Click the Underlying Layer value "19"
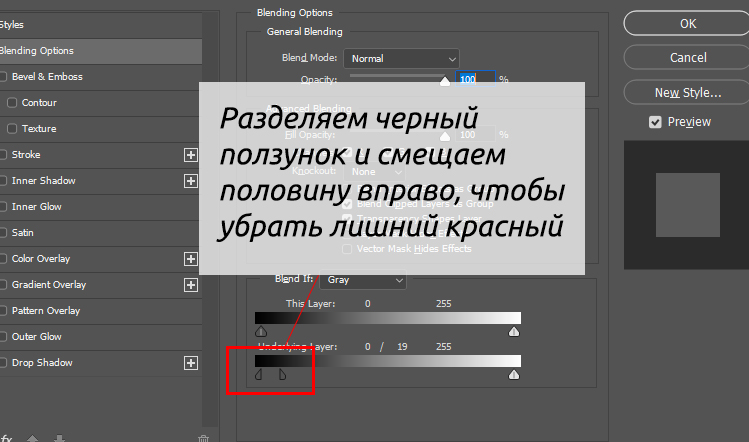This screenshot has width=749, height=442. pos(402,347)
